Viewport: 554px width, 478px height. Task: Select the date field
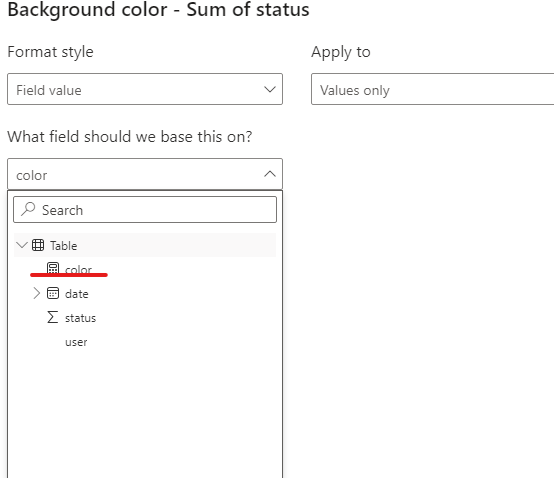pyautogui.click(x=77, y=294)
